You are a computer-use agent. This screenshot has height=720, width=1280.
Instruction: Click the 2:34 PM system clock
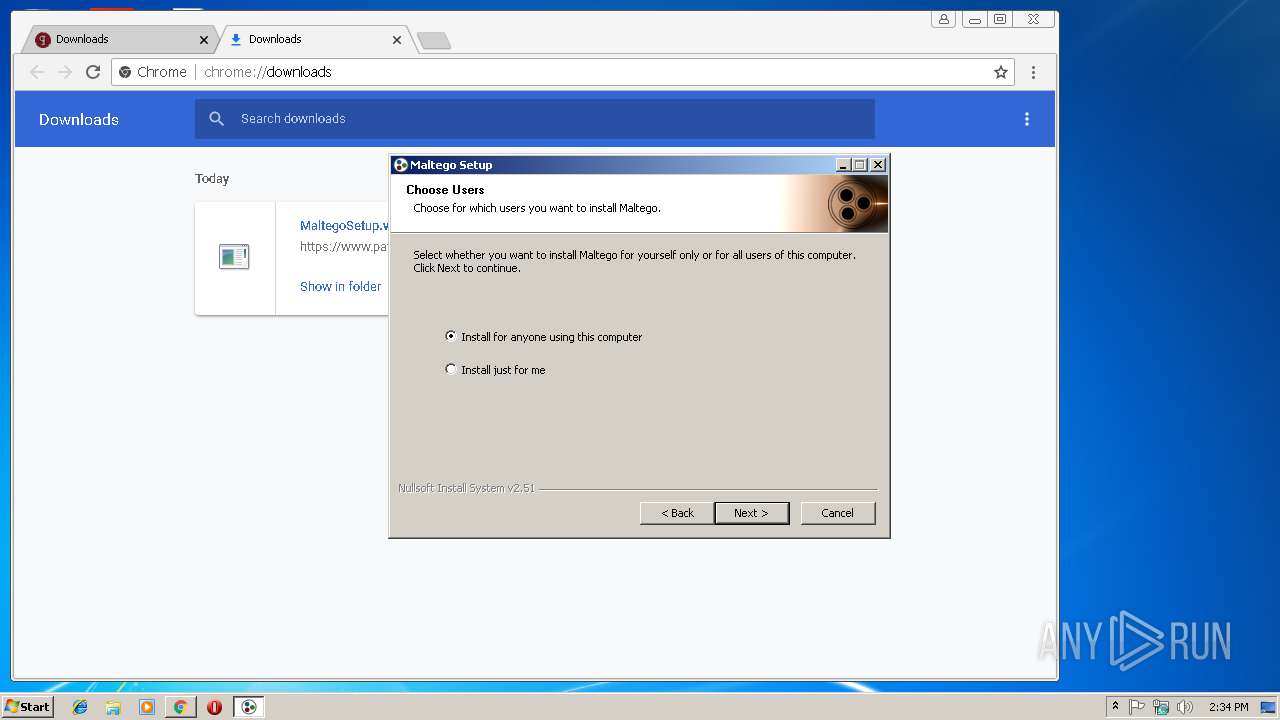[x=1228, y=707]
